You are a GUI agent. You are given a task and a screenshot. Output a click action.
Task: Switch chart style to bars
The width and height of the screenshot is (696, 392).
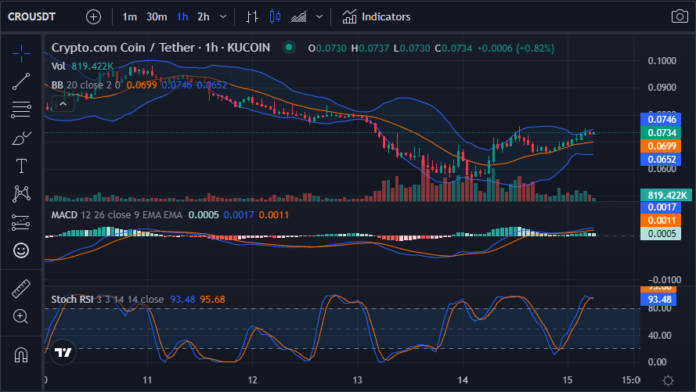click(252, 17)
